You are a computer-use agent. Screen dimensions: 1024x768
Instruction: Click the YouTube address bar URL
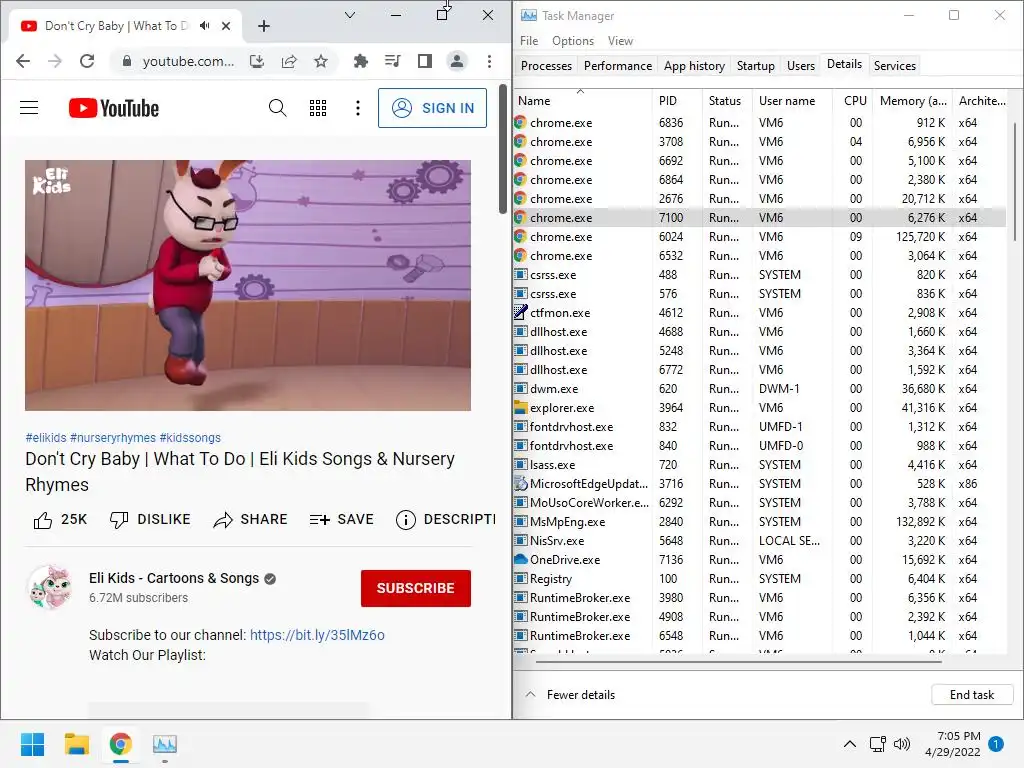(x=188, y=61)
